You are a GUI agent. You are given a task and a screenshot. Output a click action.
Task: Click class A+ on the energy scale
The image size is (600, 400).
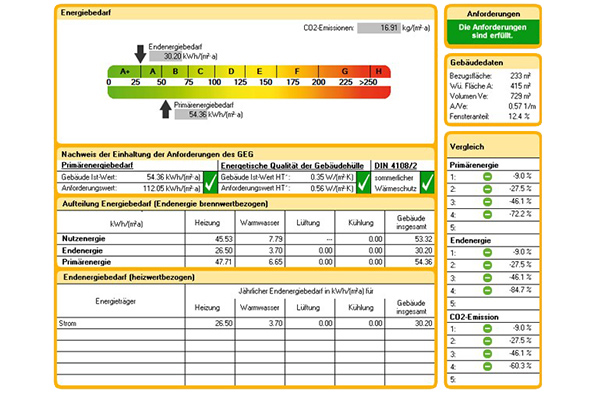click(x=125, y=71)
